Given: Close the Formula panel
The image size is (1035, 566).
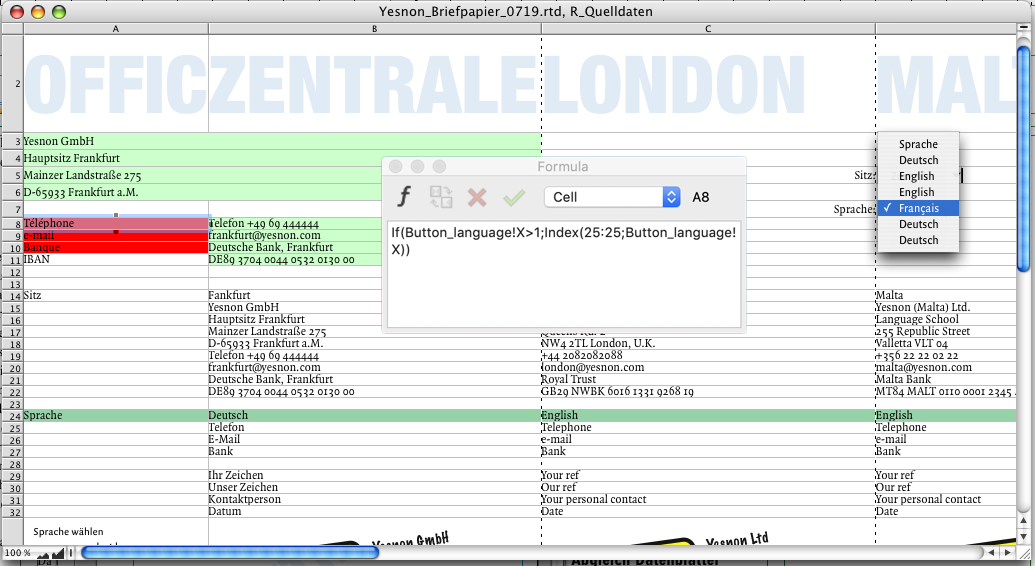Looking at the screenshot, I should tap(396, 166).
